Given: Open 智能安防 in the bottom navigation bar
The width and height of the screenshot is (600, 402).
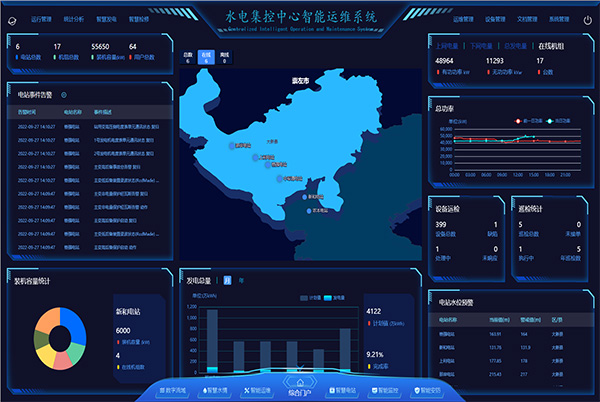Looking at the screenshot, I should pyautogui.click(x=428, y=390).
